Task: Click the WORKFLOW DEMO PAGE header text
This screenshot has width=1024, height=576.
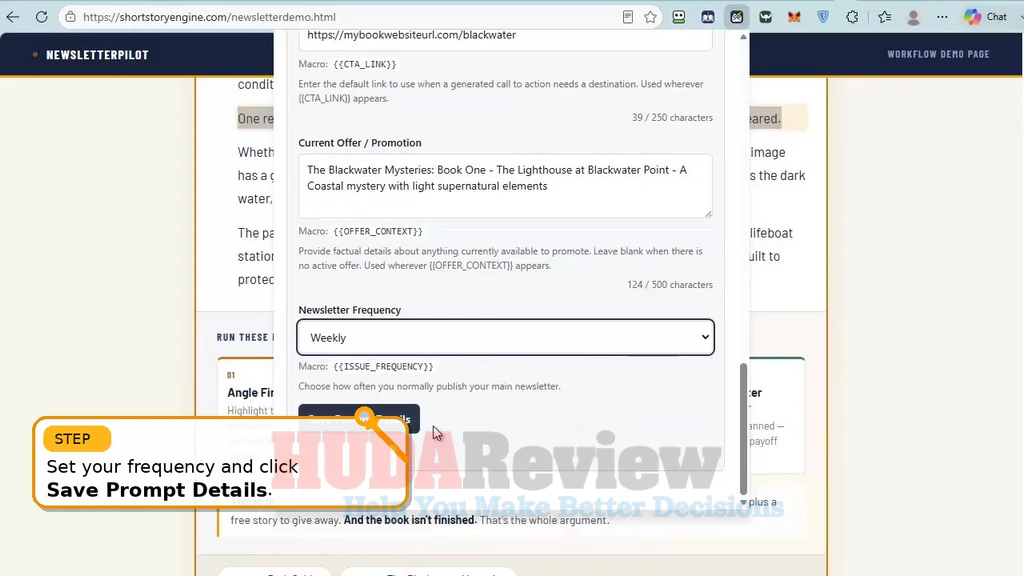Action: 938,54
